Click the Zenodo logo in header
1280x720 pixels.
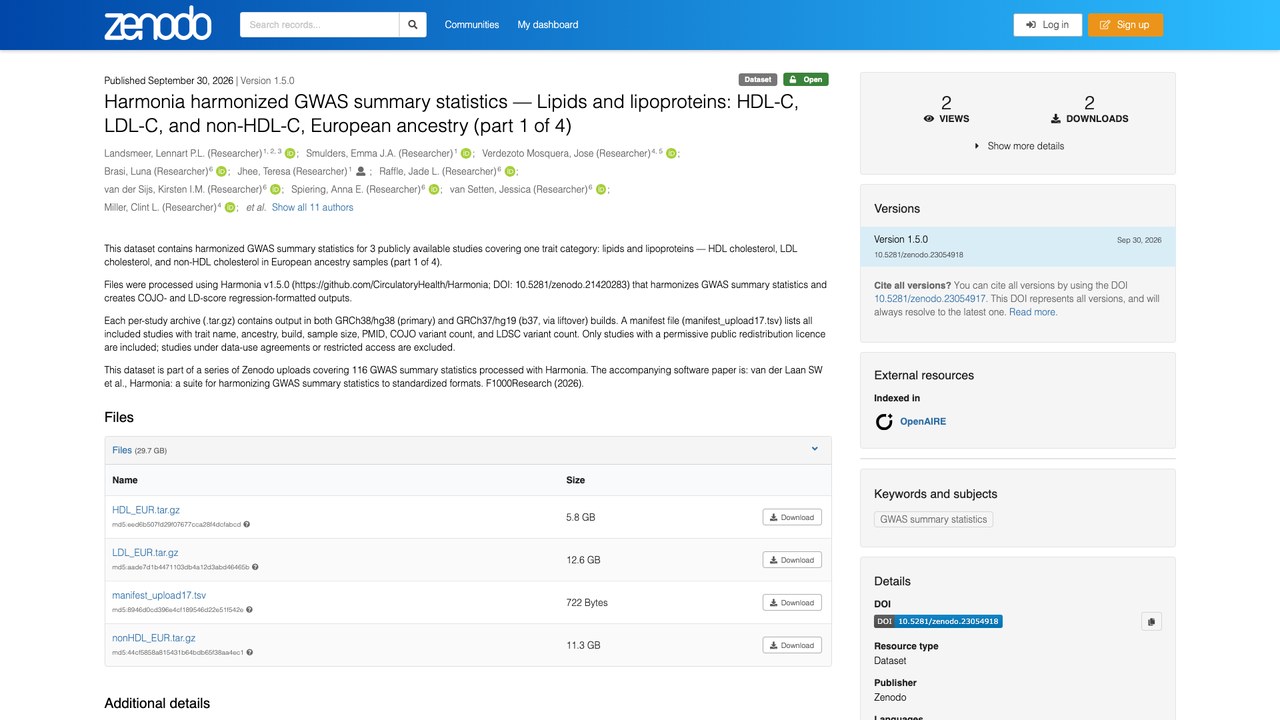click(158, 24)
